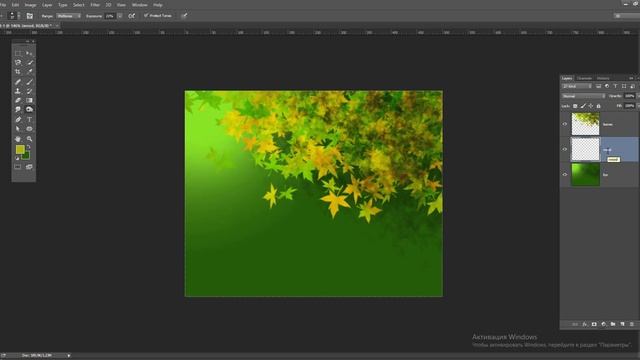
Task: Select the Quick Selection tool
Action: tap(29, 62)
